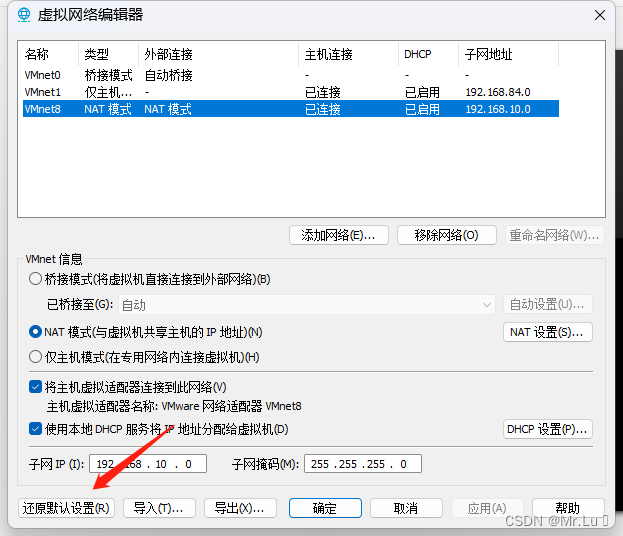Click 子网地址 column header
Image resolution: width=623 pixels, height=536 pixels.
(509, 54)
